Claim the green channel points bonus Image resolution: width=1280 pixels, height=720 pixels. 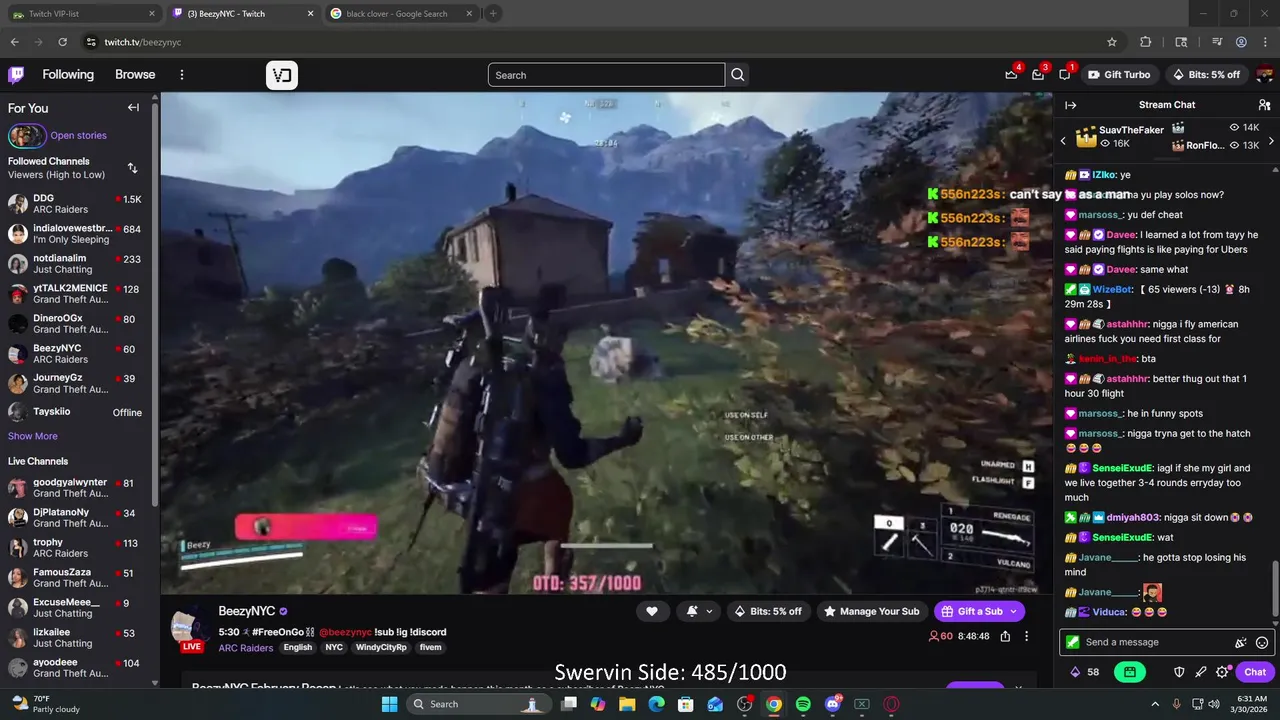(1129, 672)
